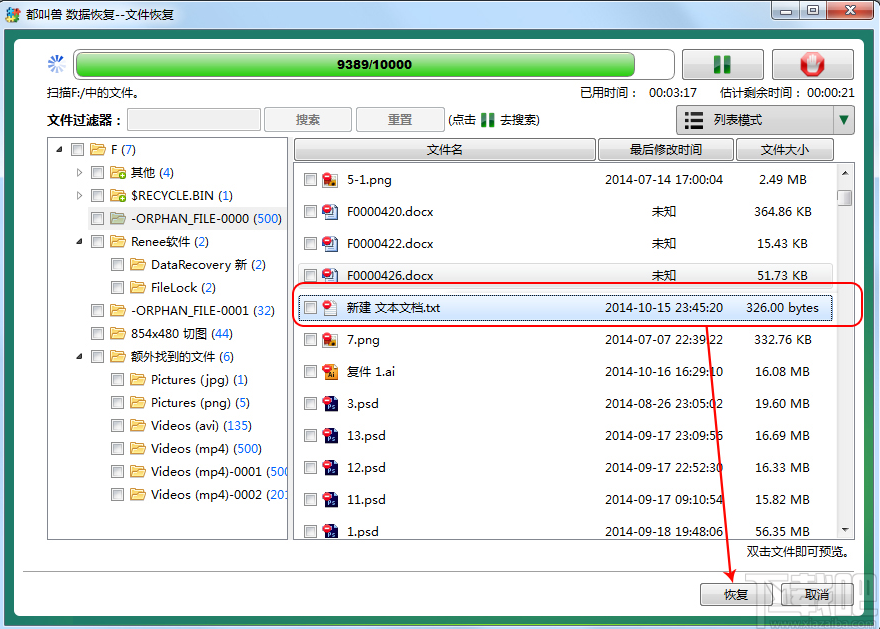Click the 16.08 MB size cell
Image resolution: width=880 pixels, height=629 pixels.
click(782, 371)
